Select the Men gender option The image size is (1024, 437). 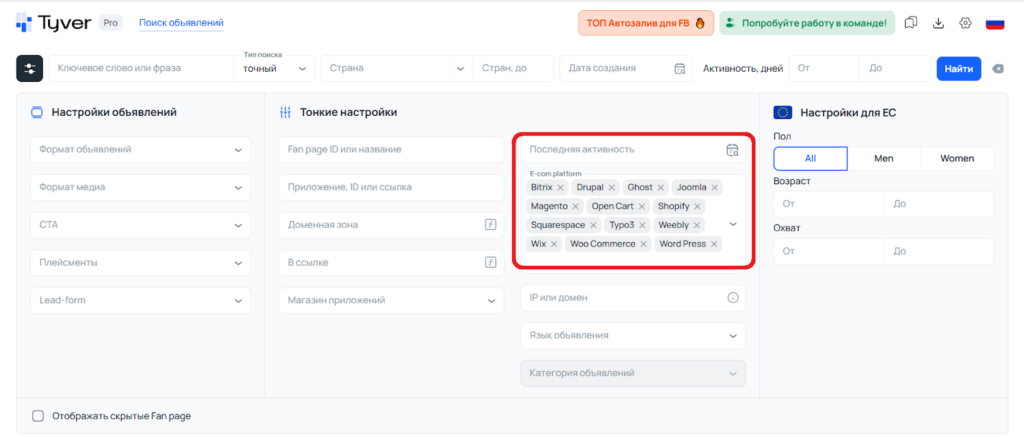(x=883, y=159)
